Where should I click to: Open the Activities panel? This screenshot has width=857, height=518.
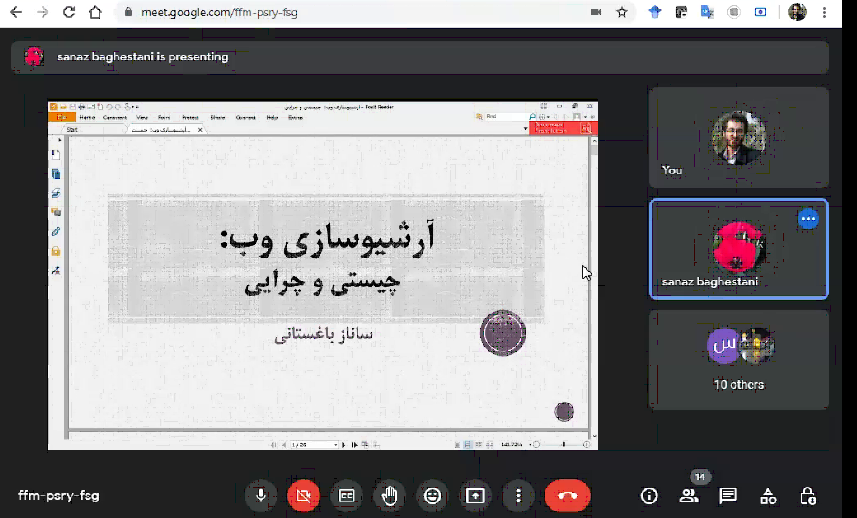tap(768, 495)
